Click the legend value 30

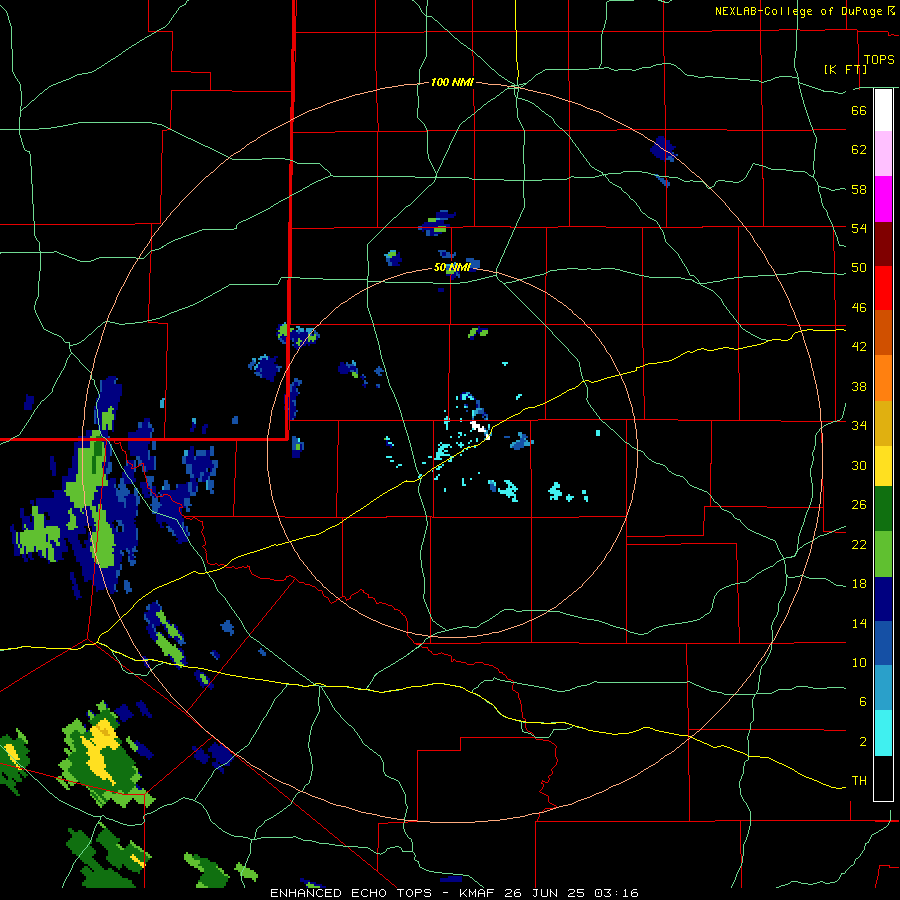859,465
